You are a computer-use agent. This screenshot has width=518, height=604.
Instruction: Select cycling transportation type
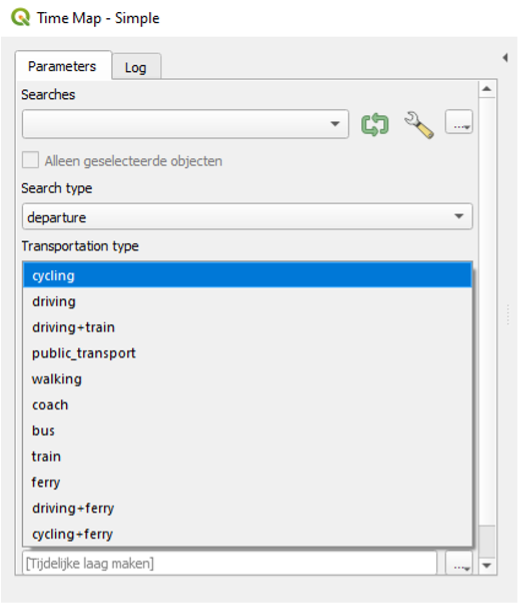tap(247, 275)
